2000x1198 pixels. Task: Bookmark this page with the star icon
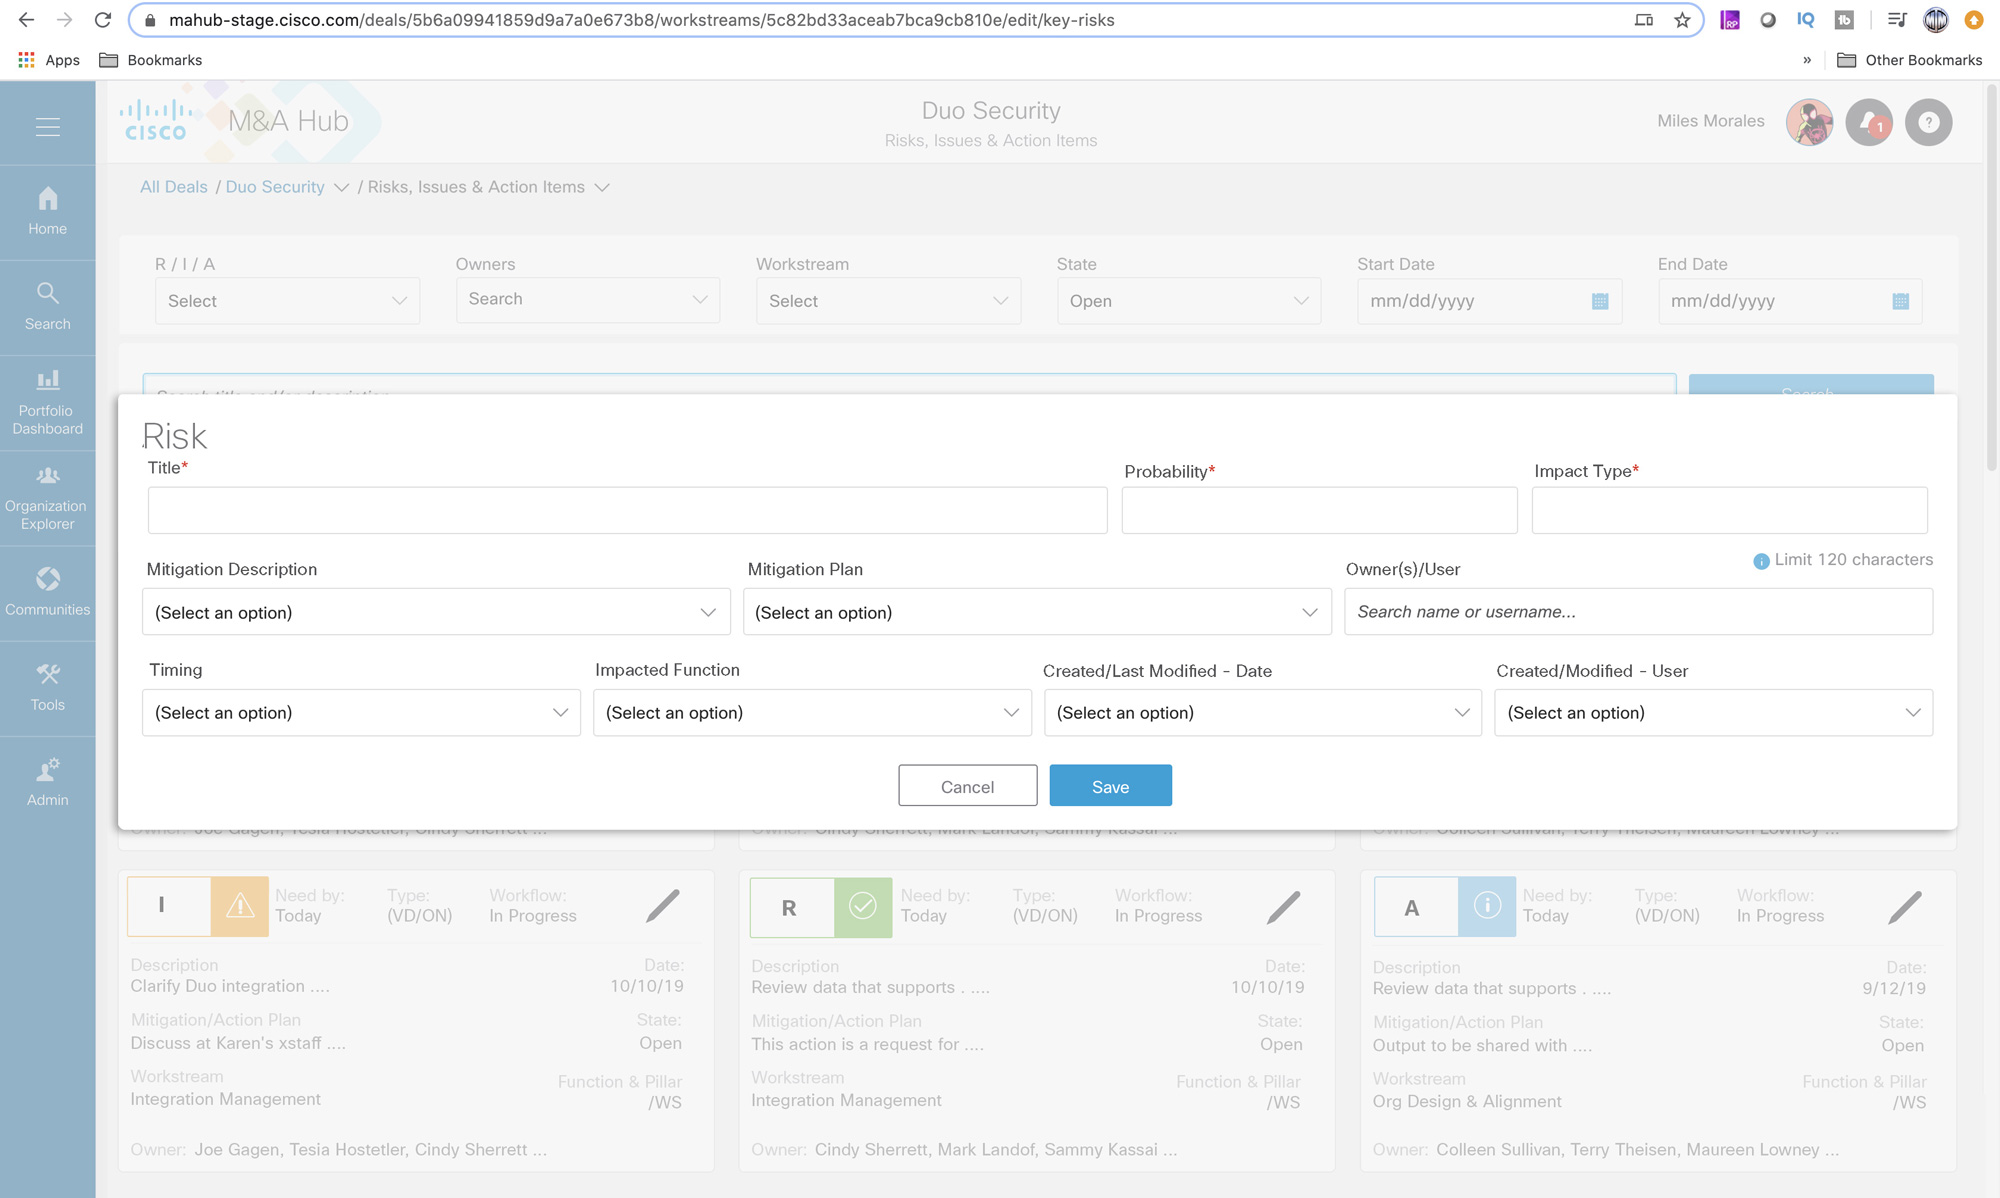[1682, 20]
